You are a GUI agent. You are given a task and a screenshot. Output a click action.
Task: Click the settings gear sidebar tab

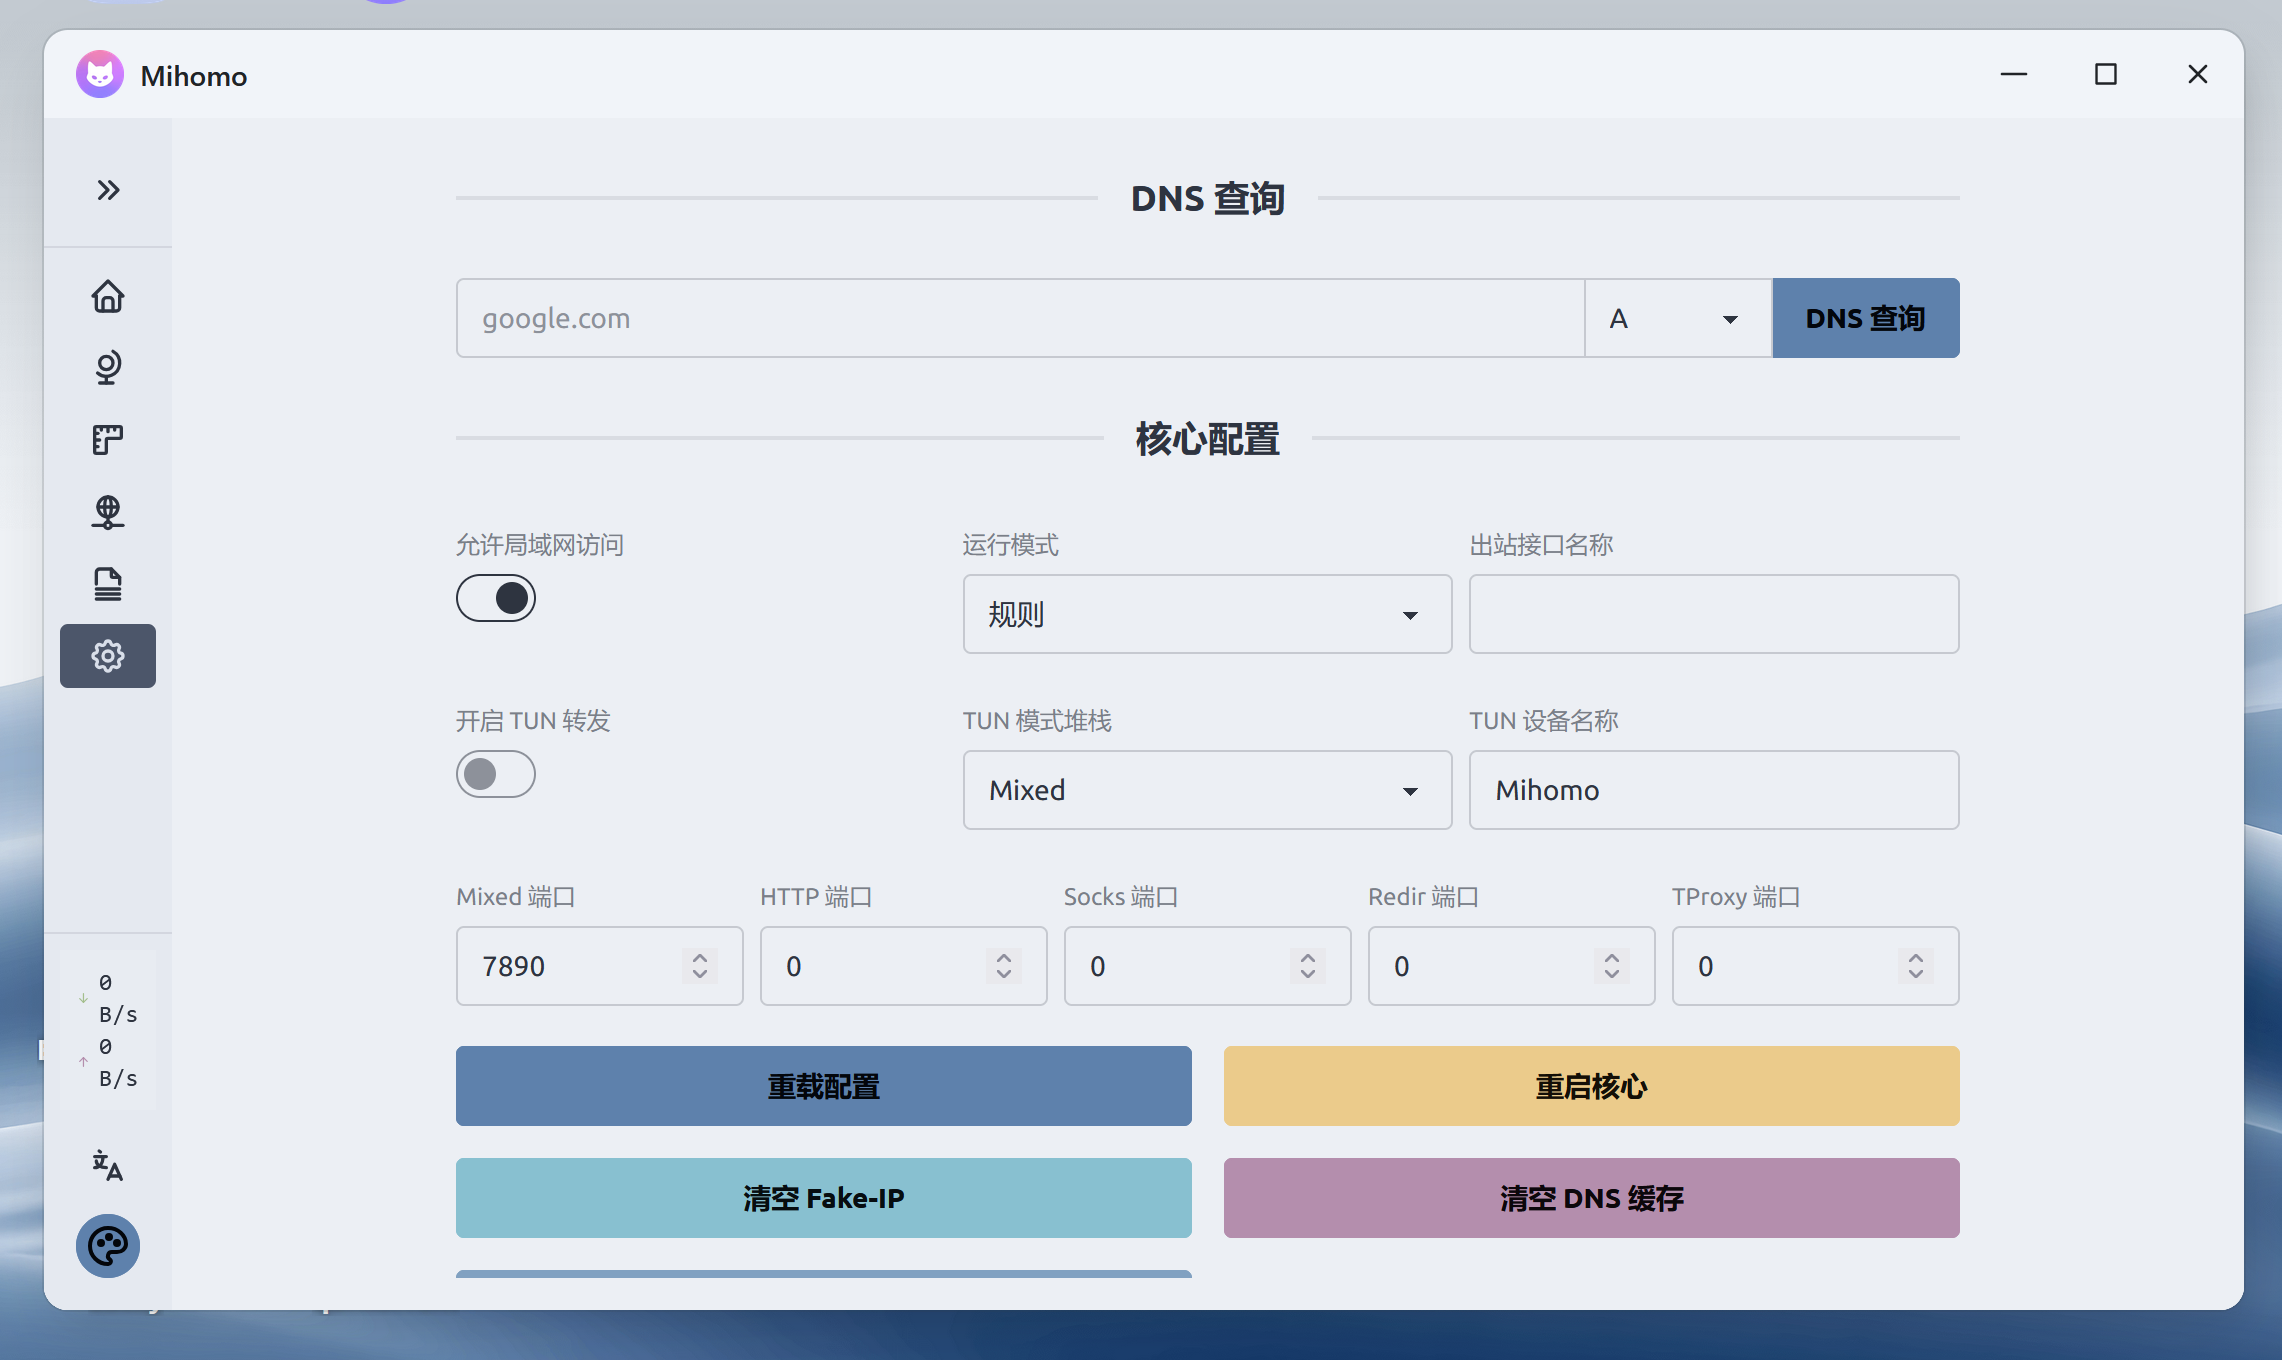pos(108,656)
